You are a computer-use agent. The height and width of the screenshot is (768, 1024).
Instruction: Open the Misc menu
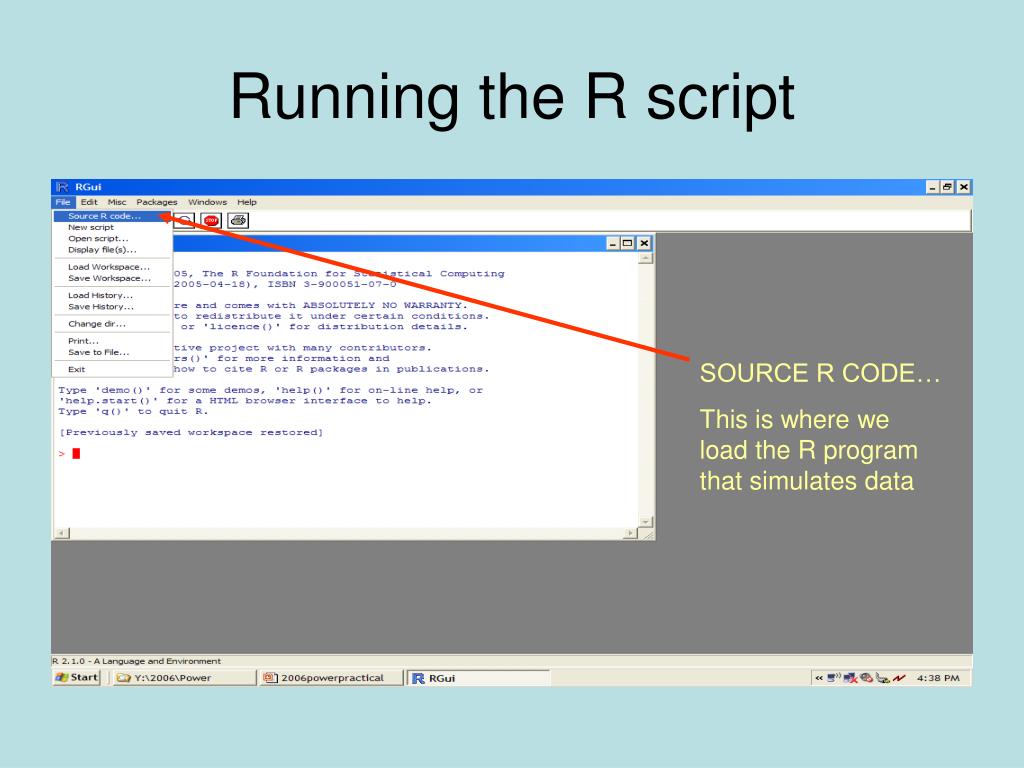pyautogui.click(x=117, y=202)
